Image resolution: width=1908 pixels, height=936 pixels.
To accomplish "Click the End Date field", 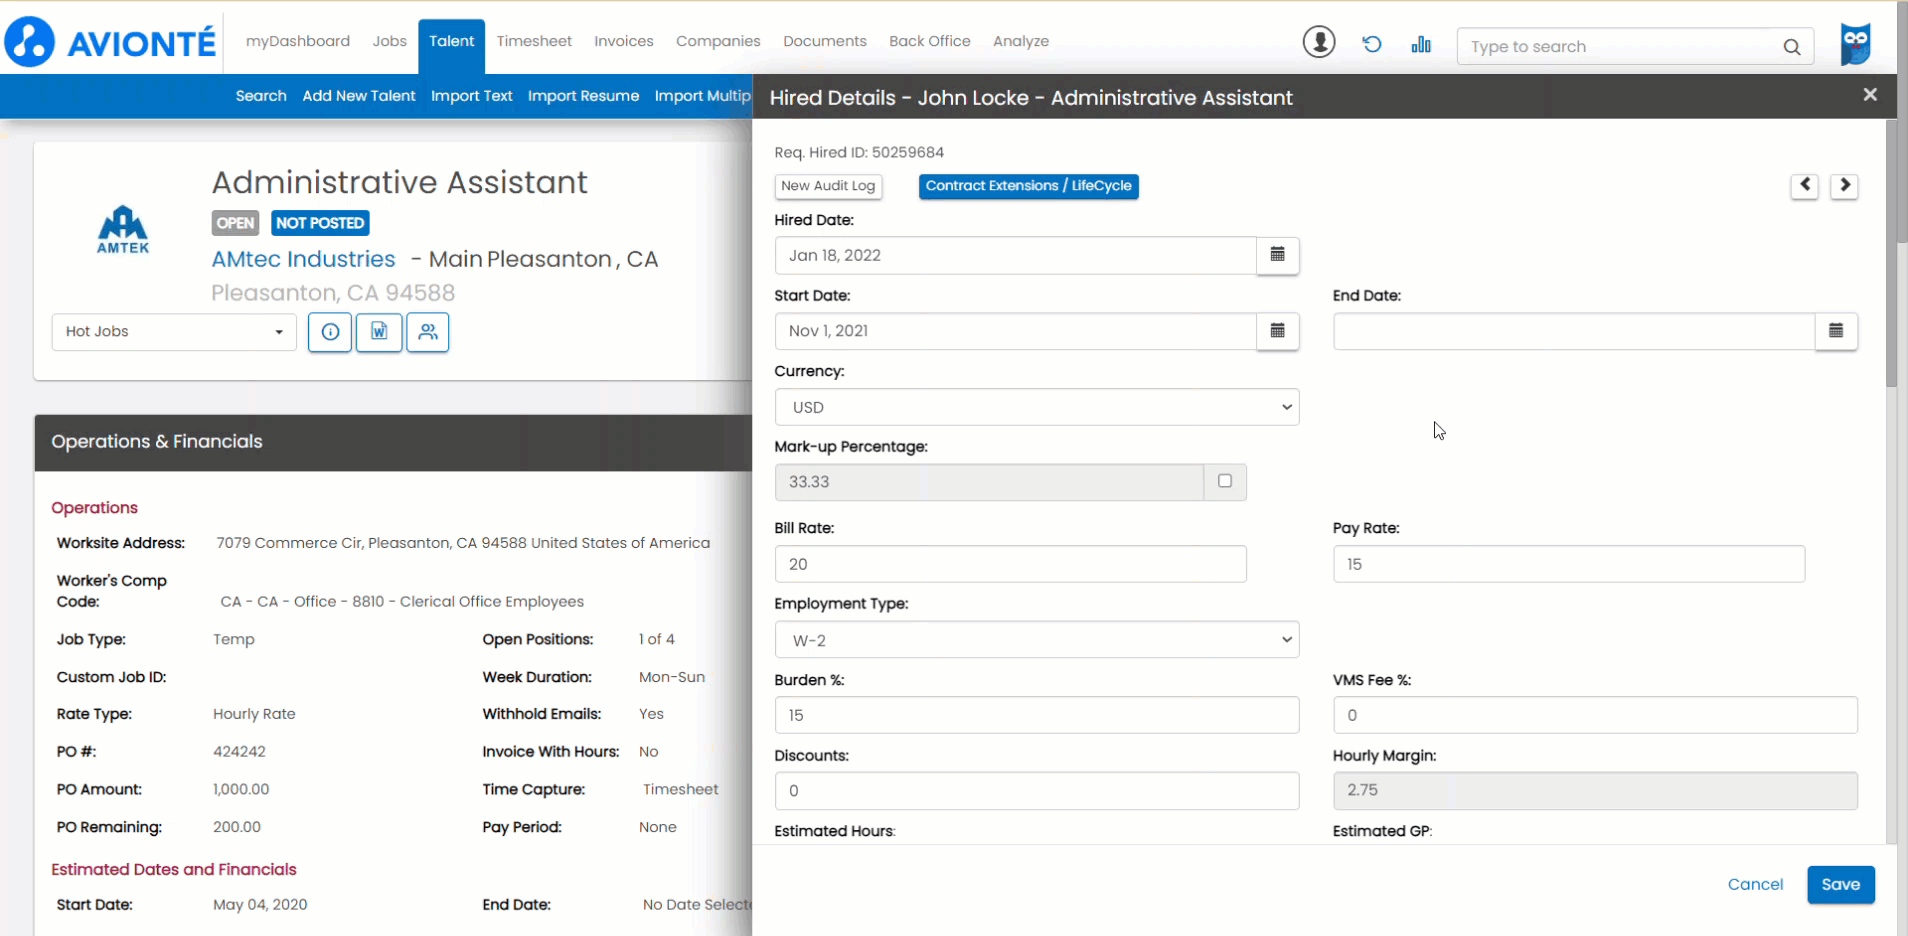I will click(x=1574, y=331).
